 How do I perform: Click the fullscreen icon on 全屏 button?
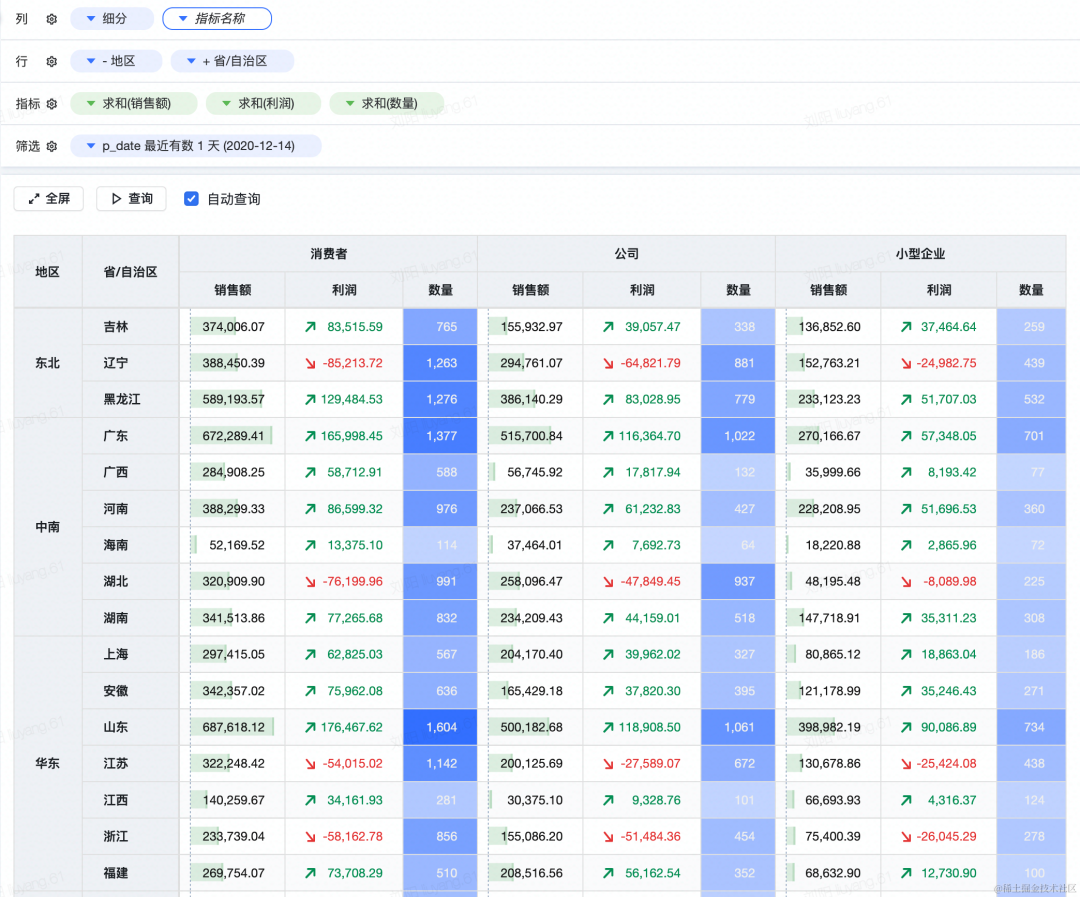point(33,198)
